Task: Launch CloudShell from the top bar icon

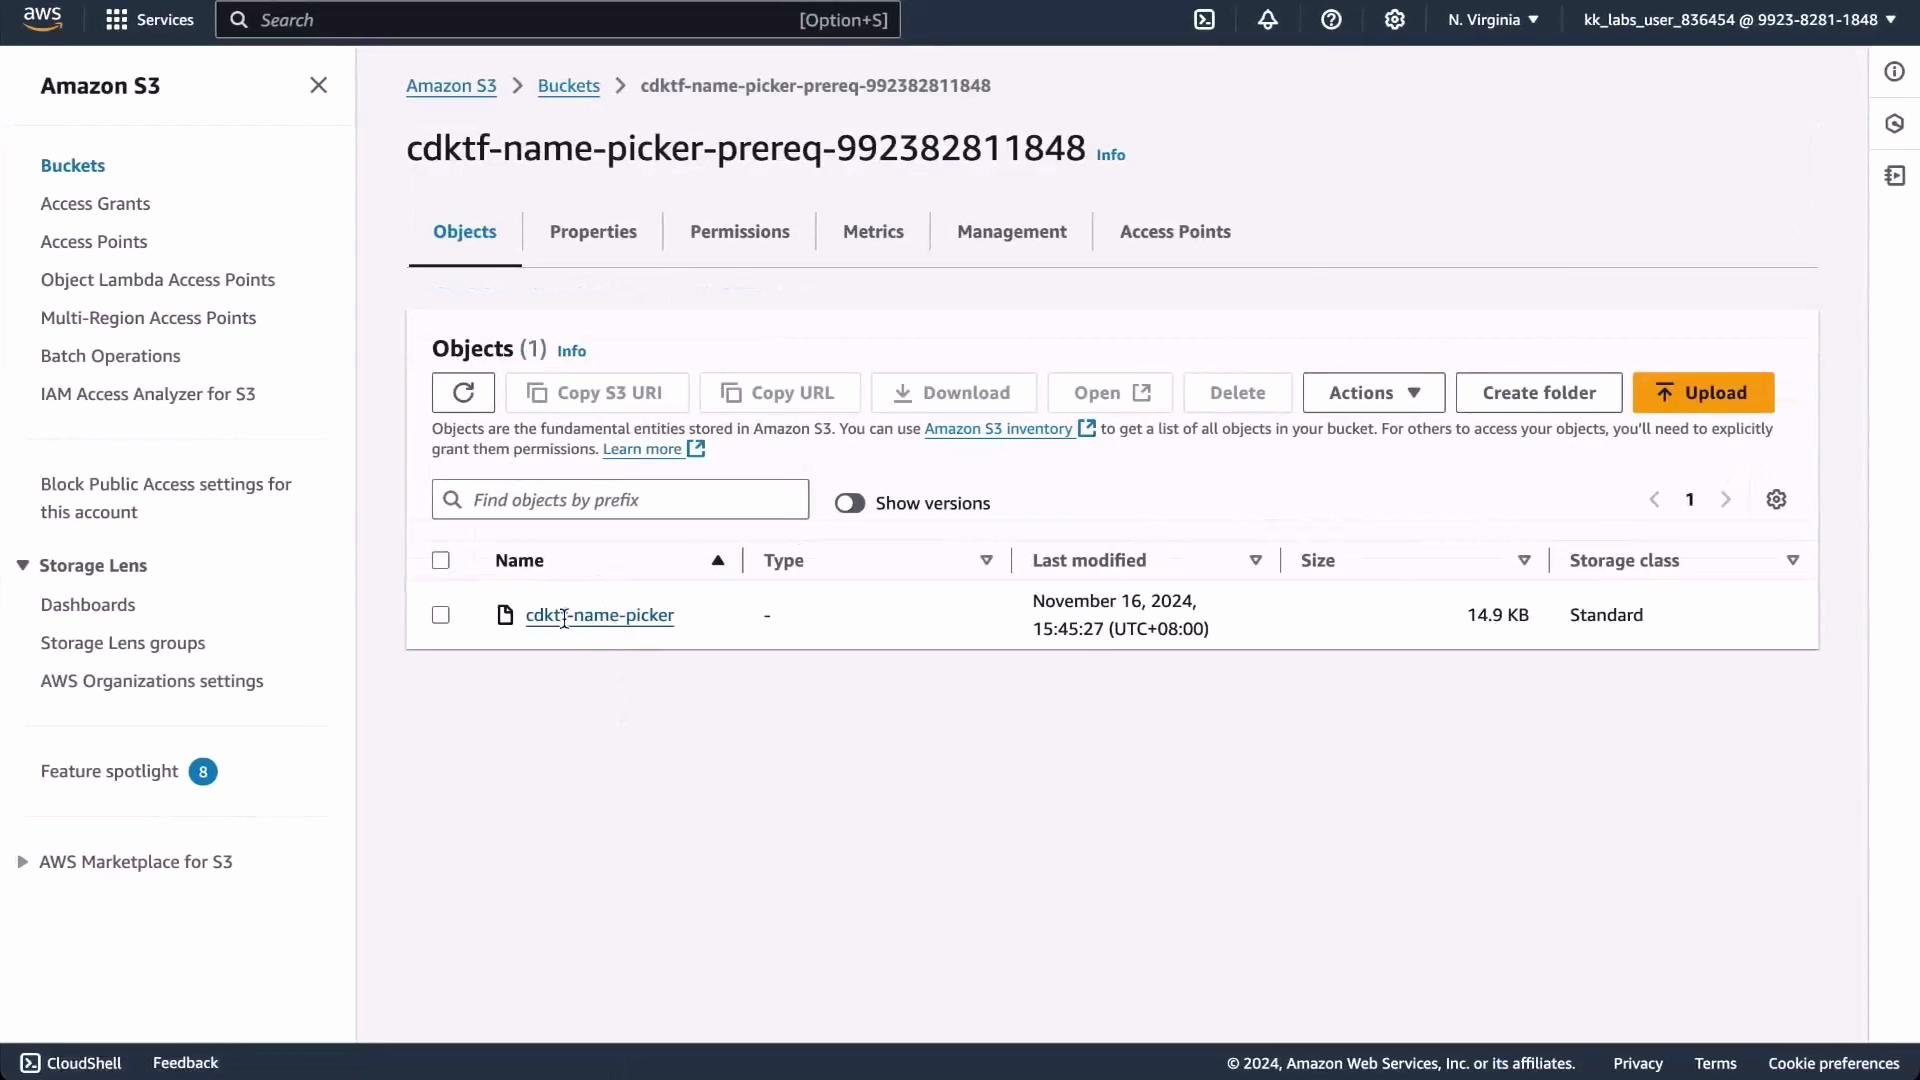Action: pos(1204,20)
